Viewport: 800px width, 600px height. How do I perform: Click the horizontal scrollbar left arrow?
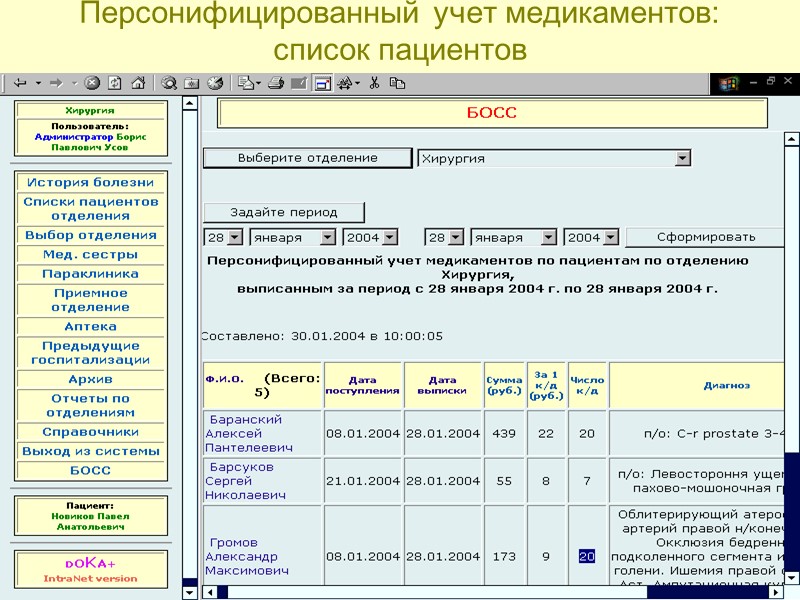tap(210, 592)
